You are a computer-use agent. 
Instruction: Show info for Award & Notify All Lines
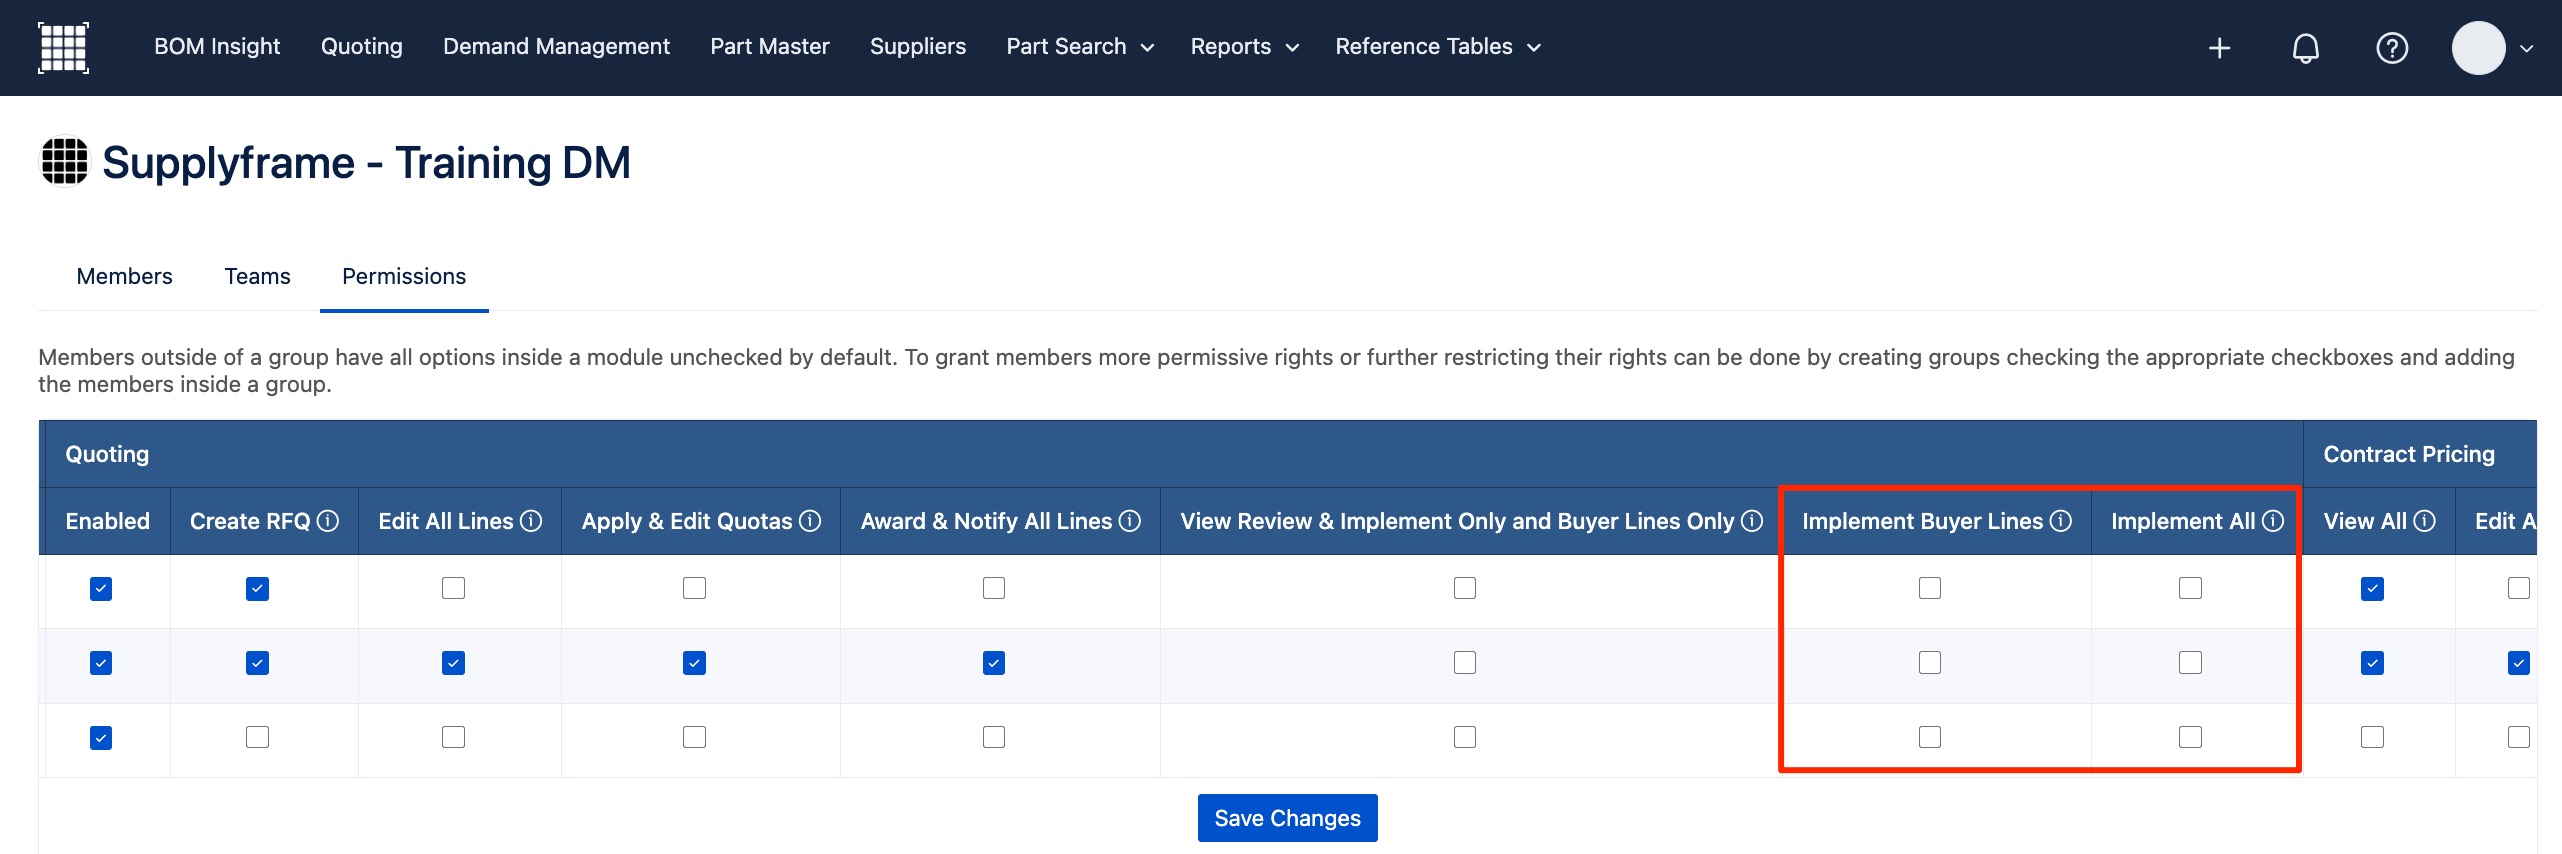point(1129,521)
